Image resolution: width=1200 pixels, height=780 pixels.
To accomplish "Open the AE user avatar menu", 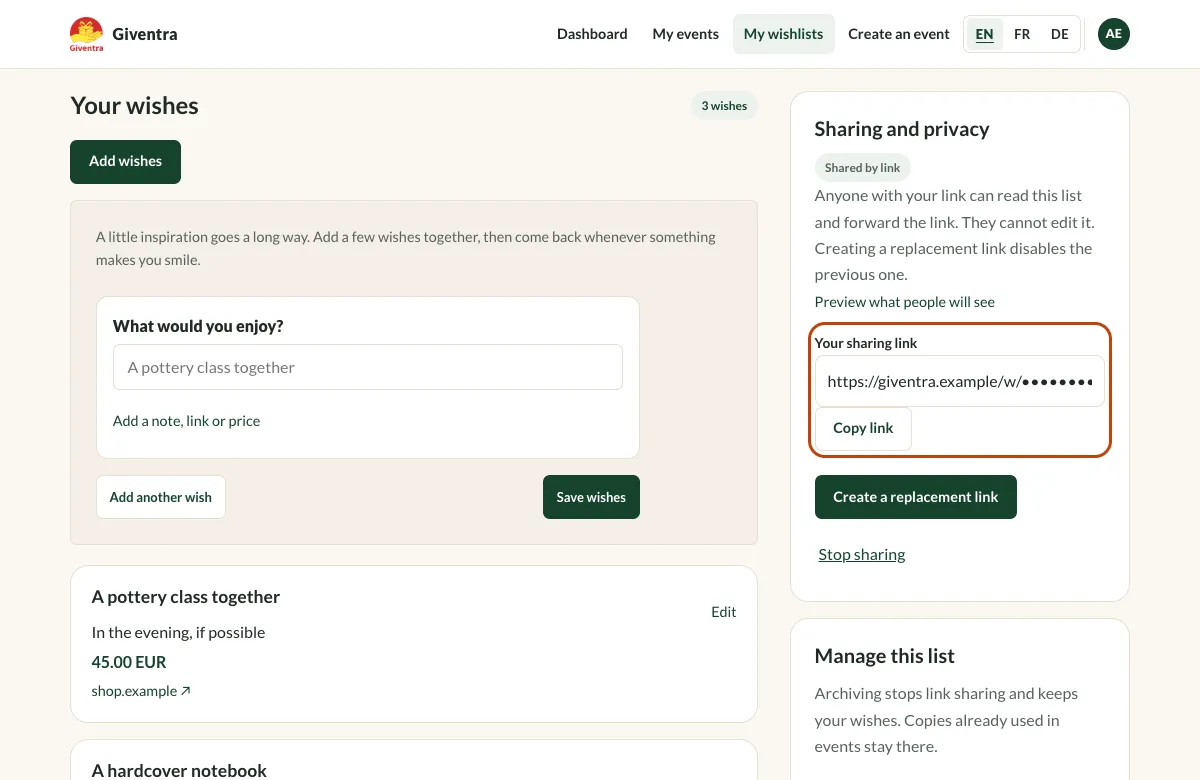I will pos(1114,34).
